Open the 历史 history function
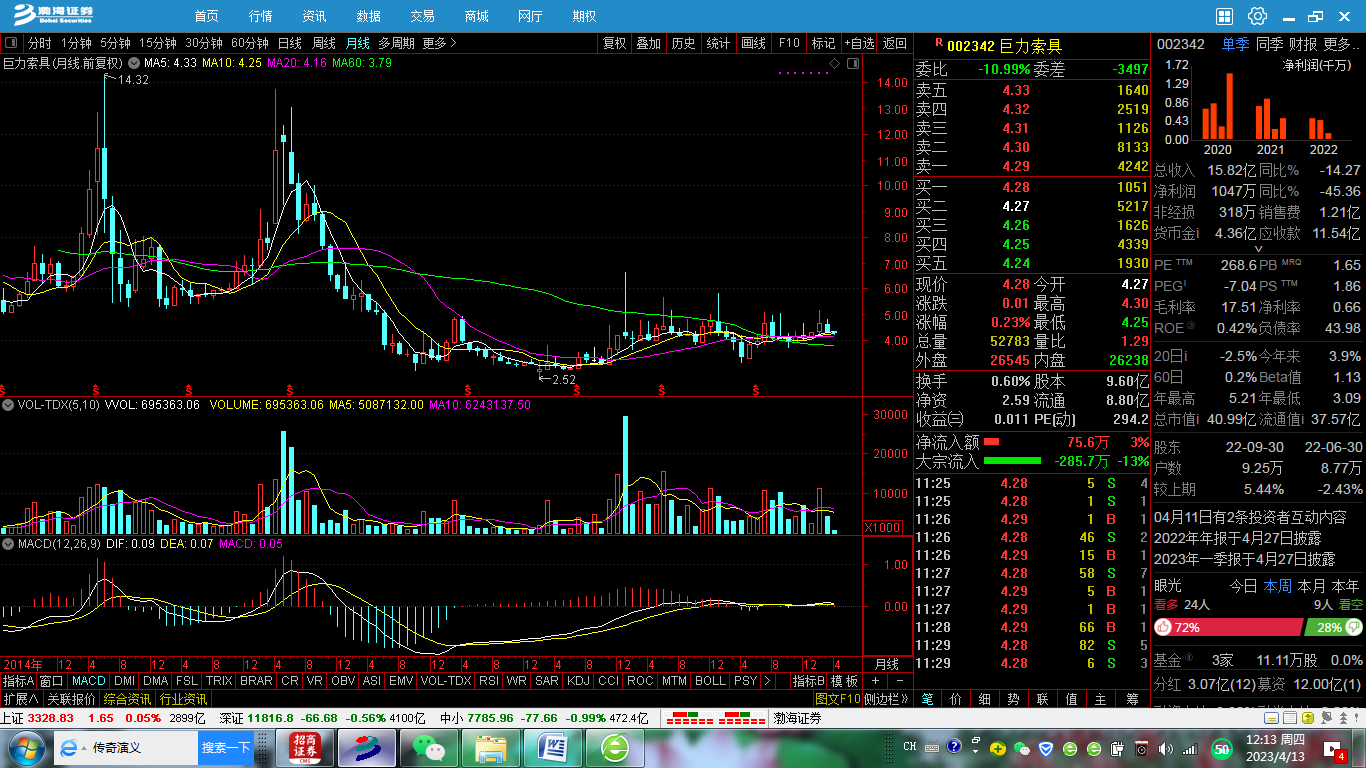1366x768 pixels. click(684, 43)
